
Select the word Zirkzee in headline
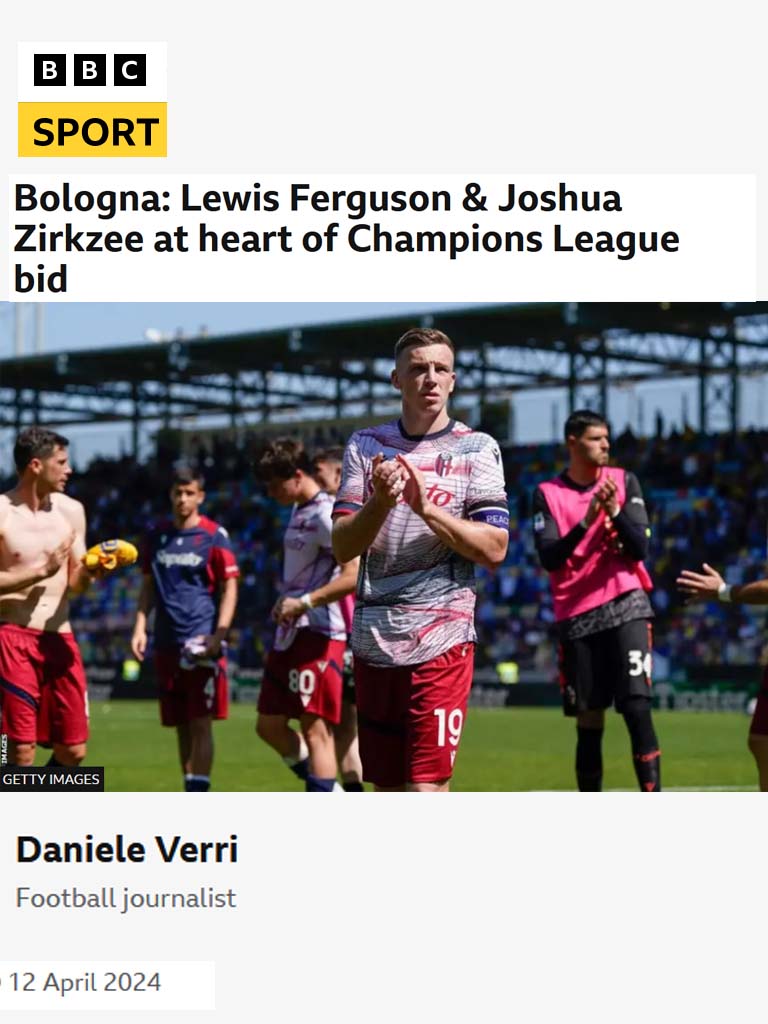point(78,238)
